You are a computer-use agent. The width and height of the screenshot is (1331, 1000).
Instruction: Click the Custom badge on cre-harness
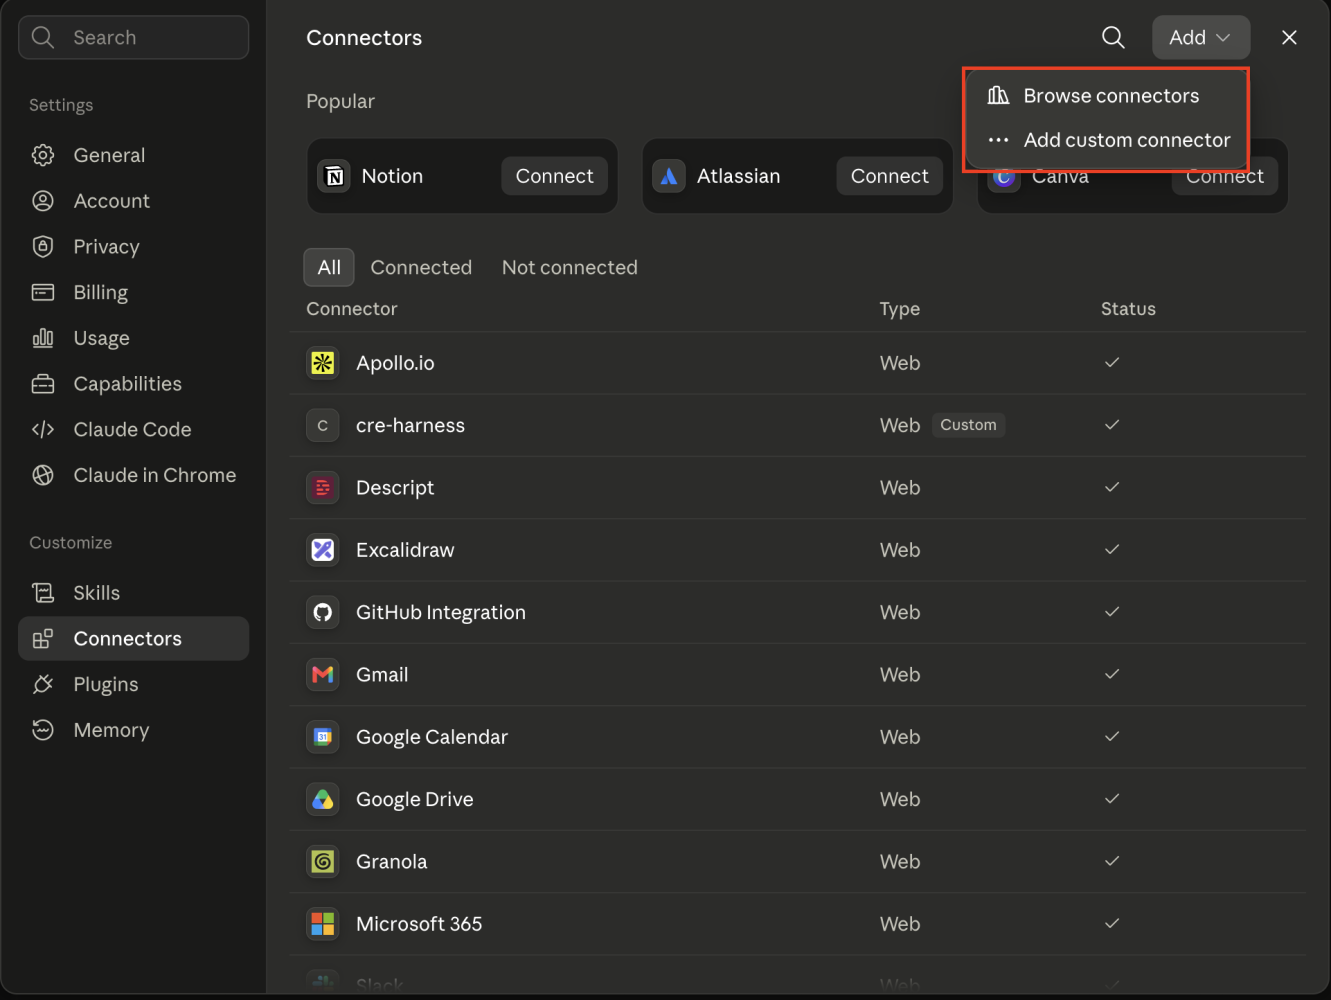[968, 425]
